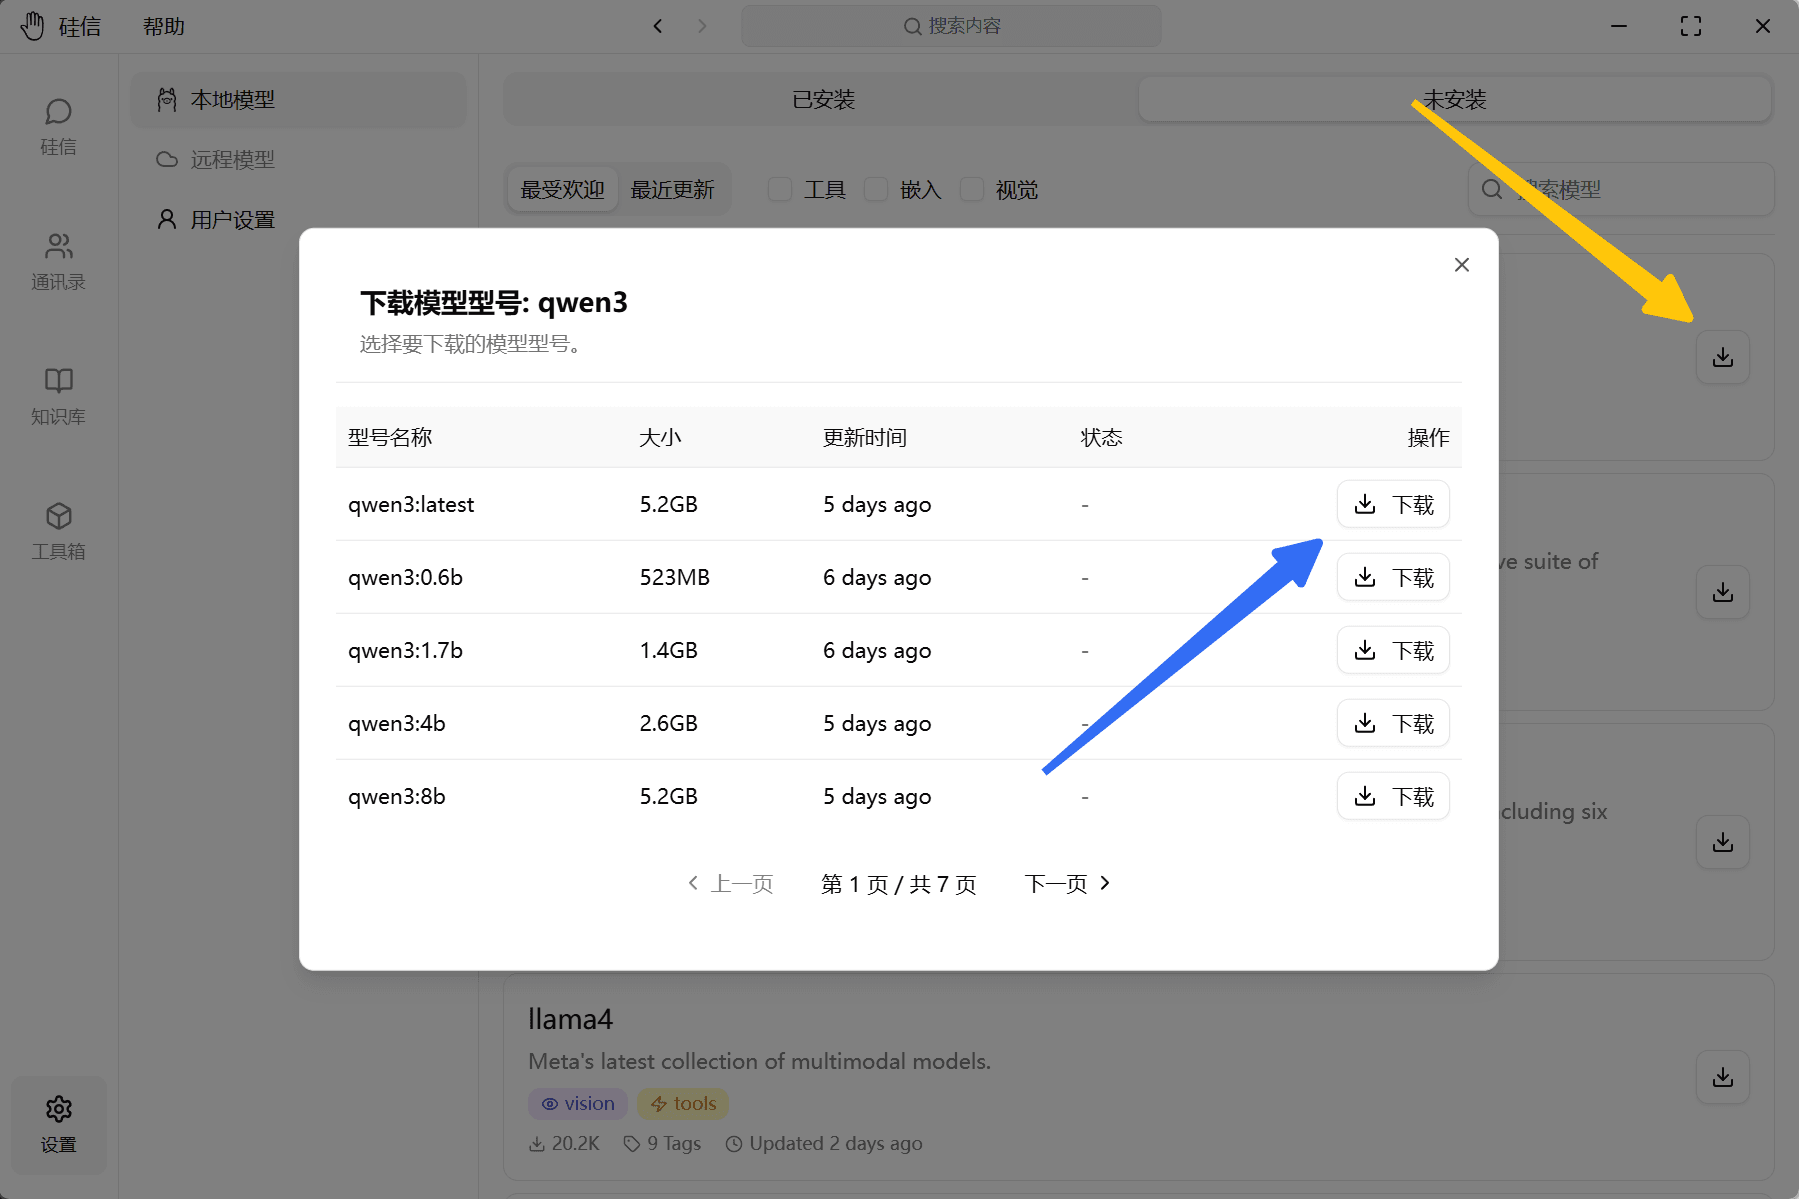Switch to the 未安装 tab
The image size is (1799, 1199).
click(x=1455, y=99)
